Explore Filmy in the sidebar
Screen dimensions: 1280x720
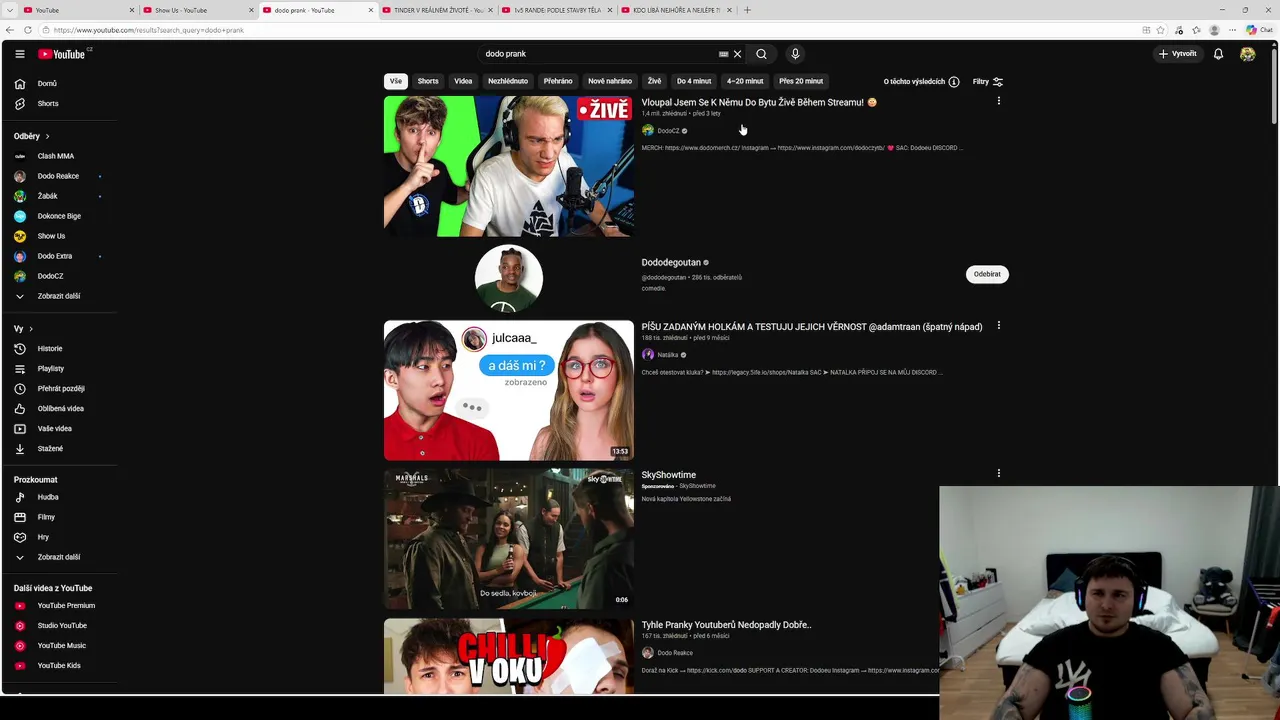tap(46, 517)
